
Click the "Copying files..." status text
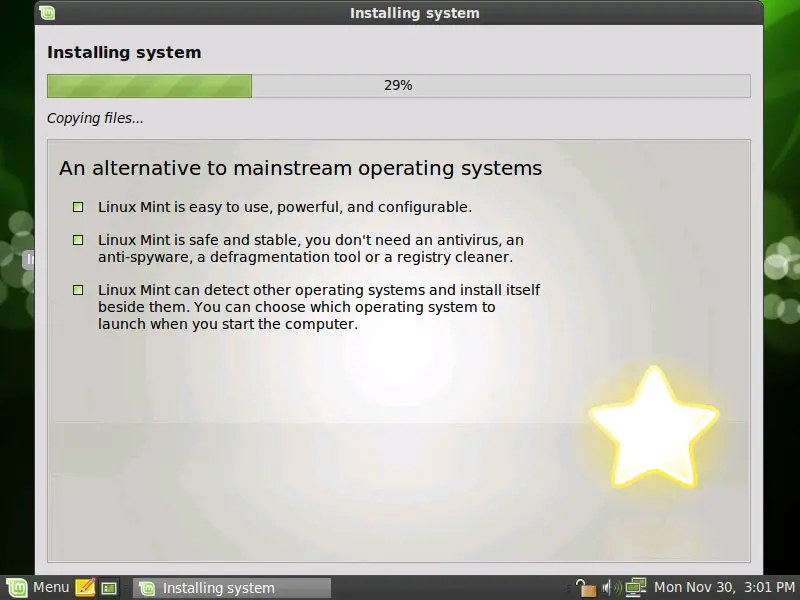[x=95, y=118]
